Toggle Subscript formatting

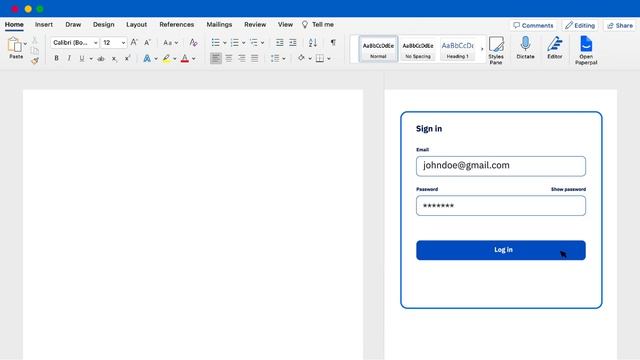click(x=114, y=59)
